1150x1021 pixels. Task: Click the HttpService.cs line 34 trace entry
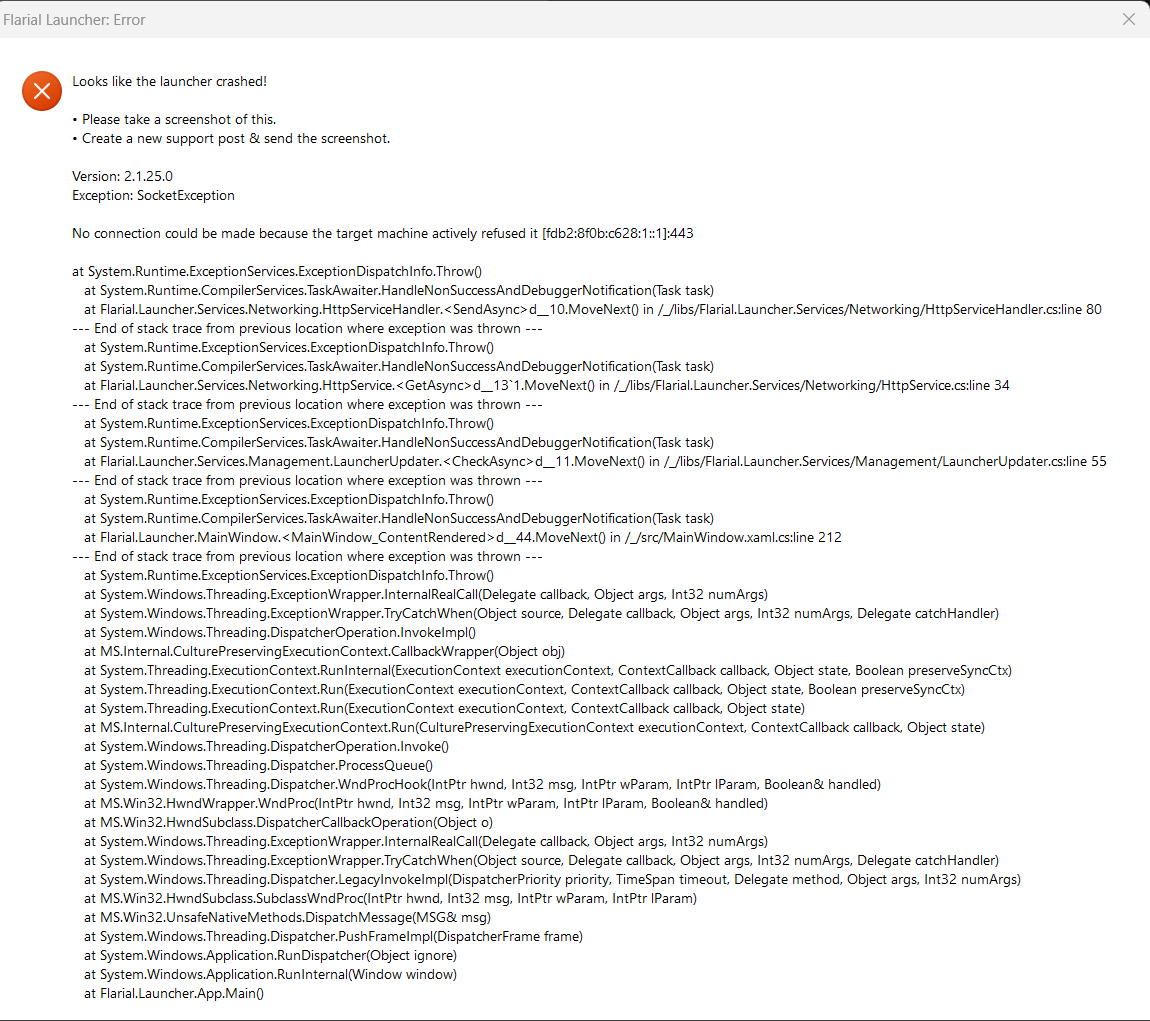[x=546, y=385]
